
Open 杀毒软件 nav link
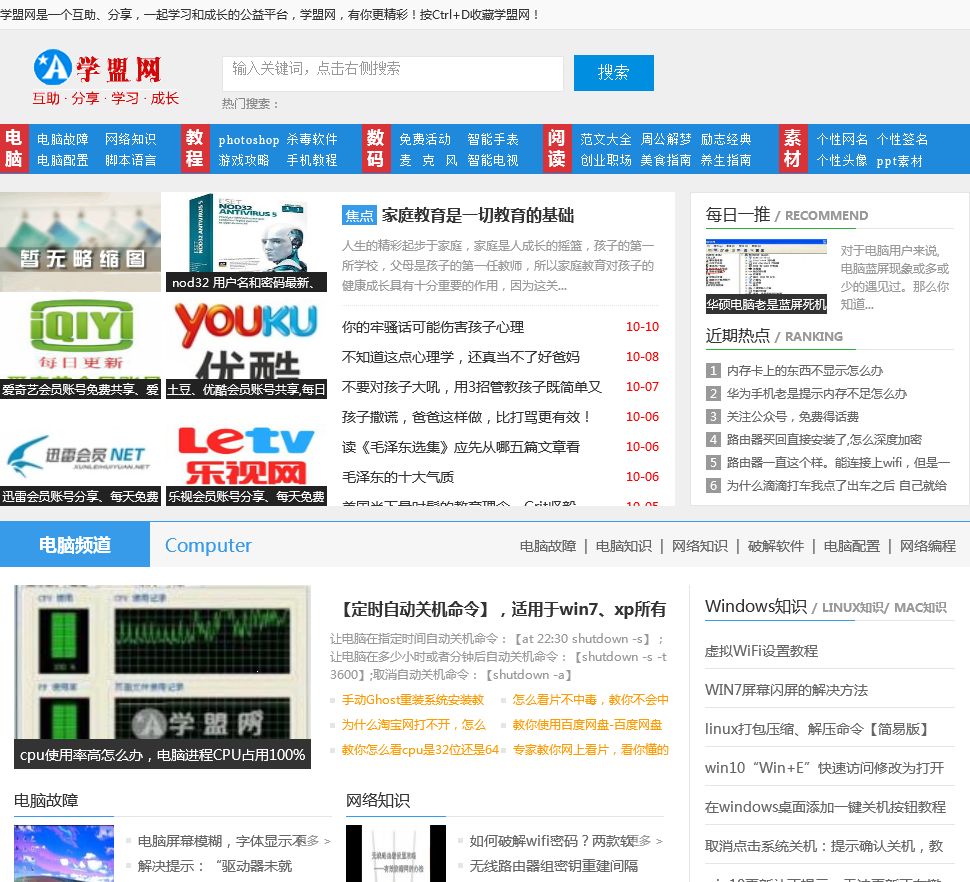click(x=312, y=139)
